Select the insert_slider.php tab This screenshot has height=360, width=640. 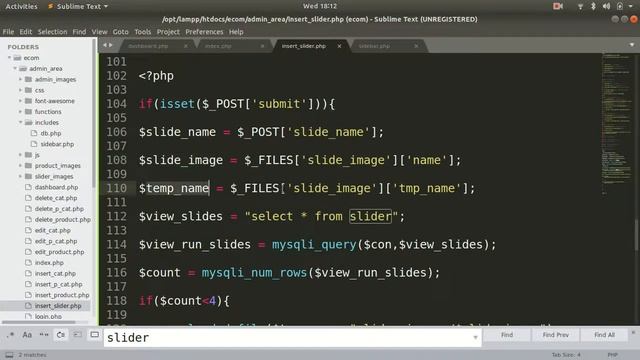pyautogui.click(x=304, y=46)
